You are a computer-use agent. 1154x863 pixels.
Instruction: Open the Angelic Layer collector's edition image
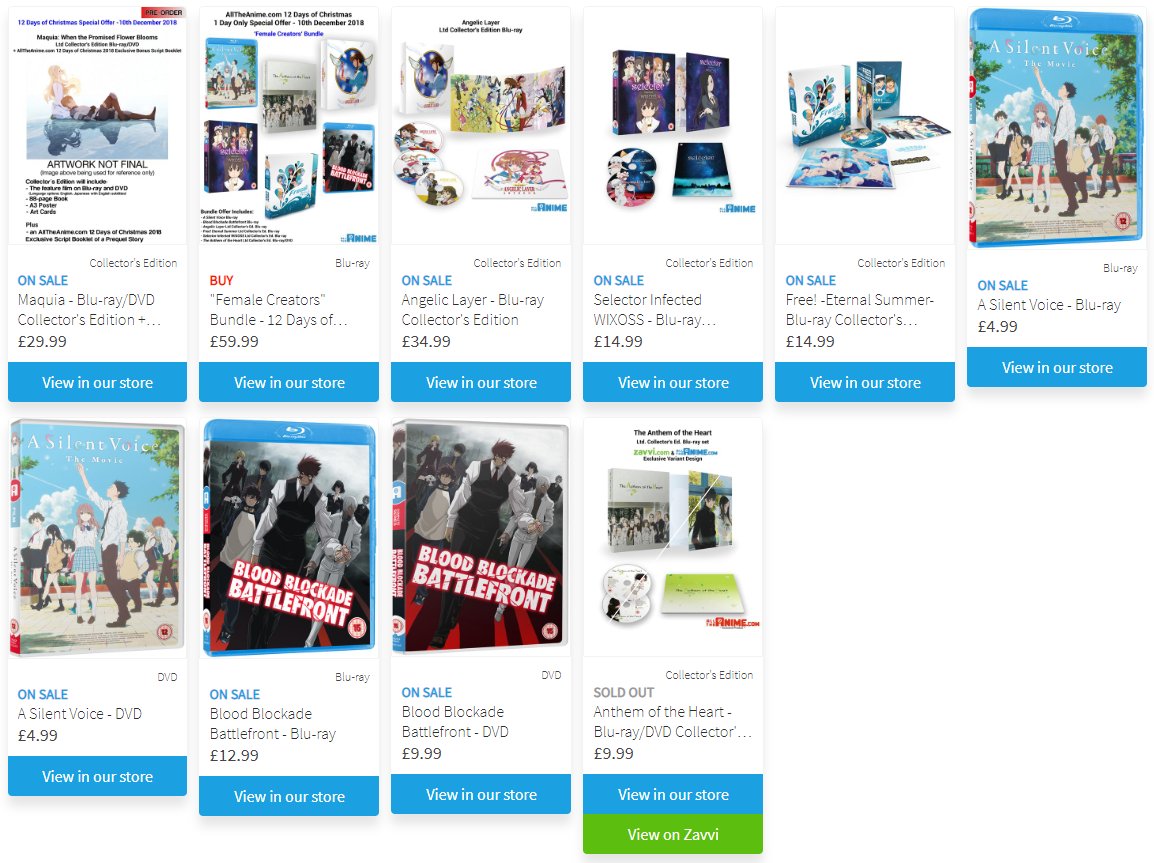pos(481,126)
